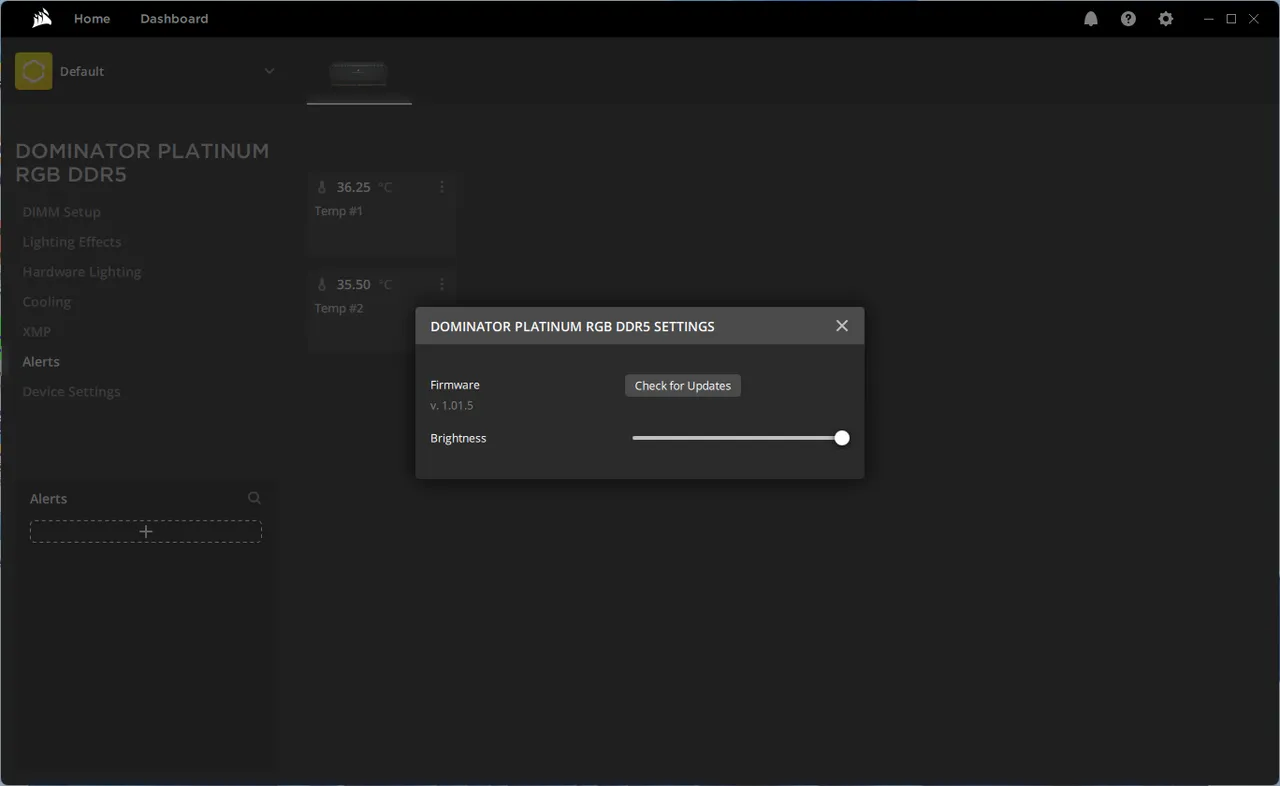Viewport: 1280px width, 786px height.
Task: Open the help question mark icon
Action: 1128,19
